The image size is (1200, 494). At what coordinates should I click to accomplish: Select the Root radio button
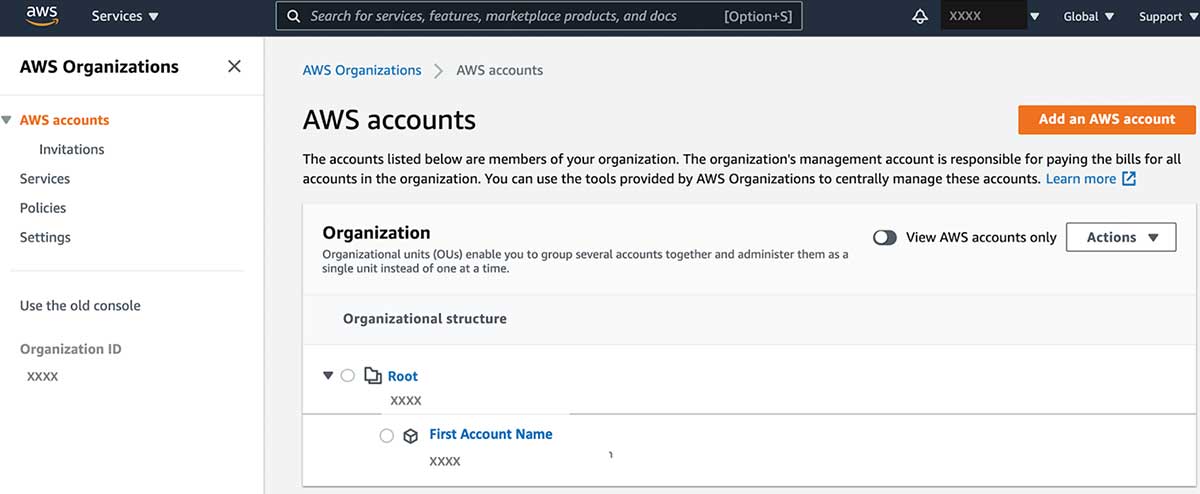click(x=347, y=376)
